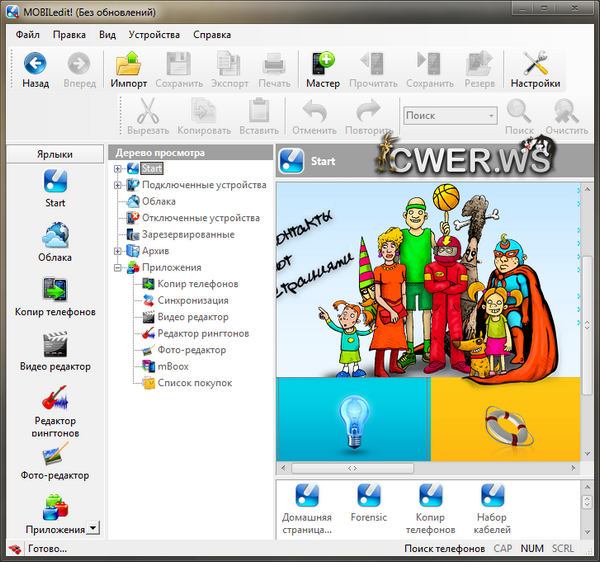The image size is (600, 562).
Task: Expand the Подключенные устройства node
Action: click(x=118, y=185)
